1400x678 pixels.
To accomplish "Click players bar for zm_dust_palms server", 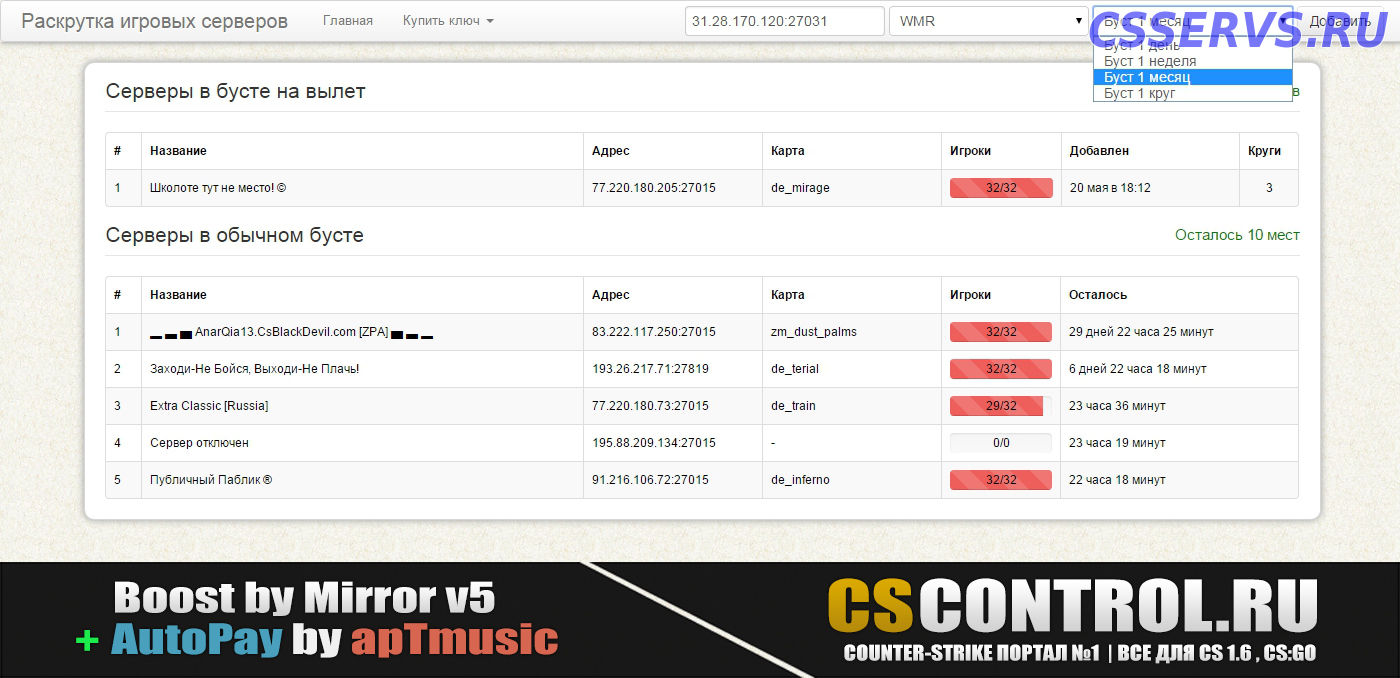I will [1001, 332].
